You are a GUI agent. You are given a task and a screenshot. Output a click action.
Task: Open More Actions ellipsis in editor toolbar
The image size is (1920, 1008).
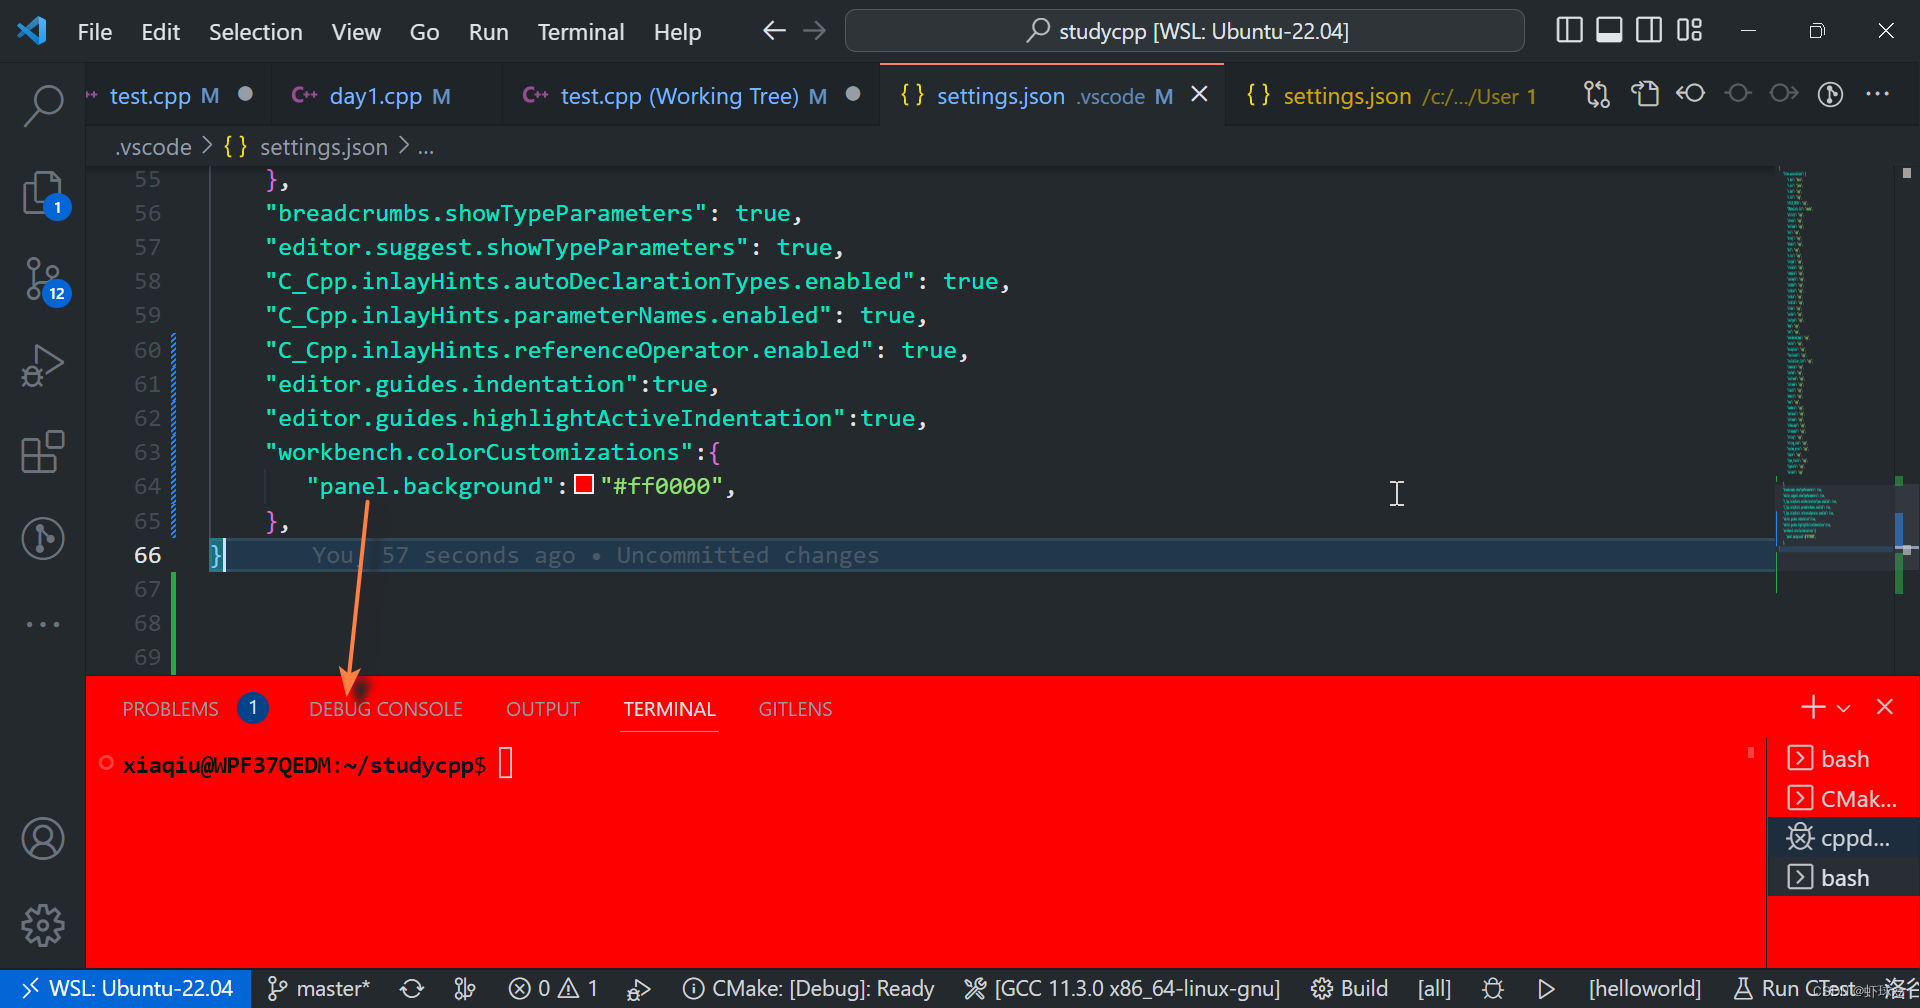coord(1878,94)
